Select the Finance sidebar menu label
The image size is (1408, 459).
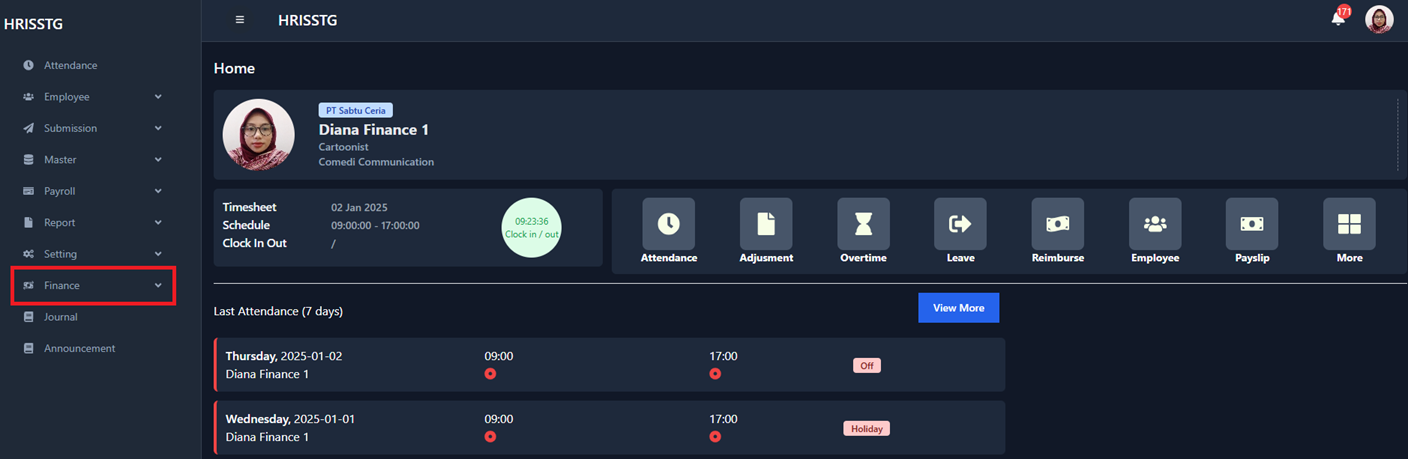click(62, 286)
